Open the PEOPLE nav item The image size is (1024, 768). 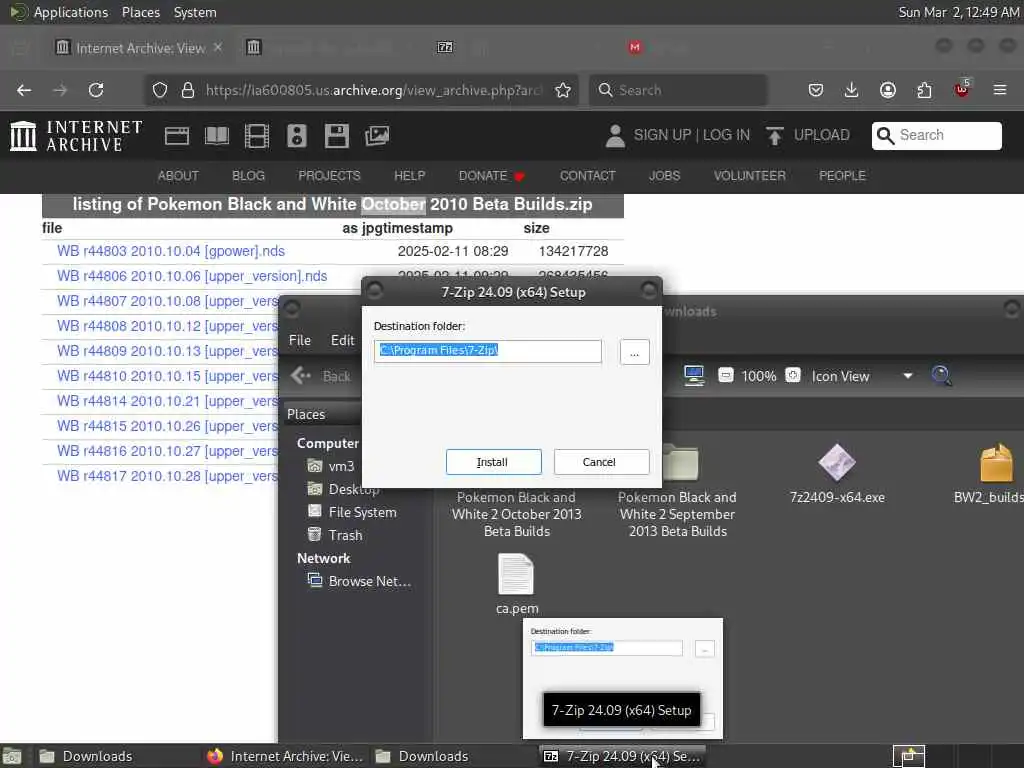[842, 176]
